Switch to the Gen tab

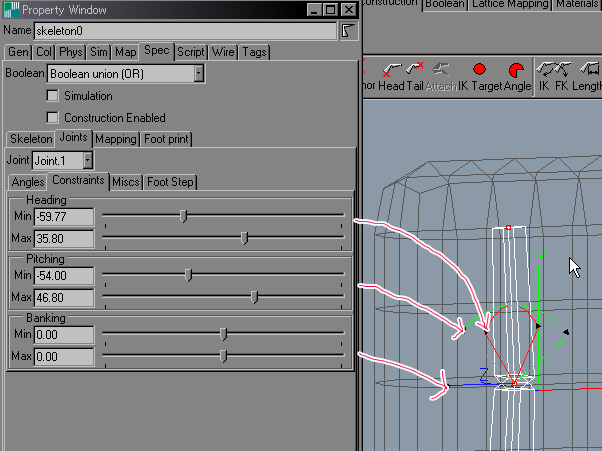click(x=18, y=52)
